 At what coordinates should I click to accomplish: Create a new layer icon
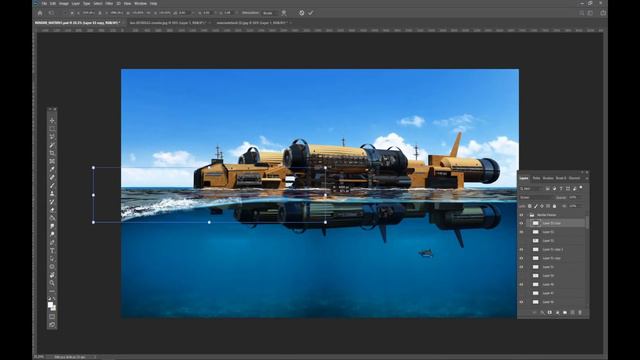(573, 312)
